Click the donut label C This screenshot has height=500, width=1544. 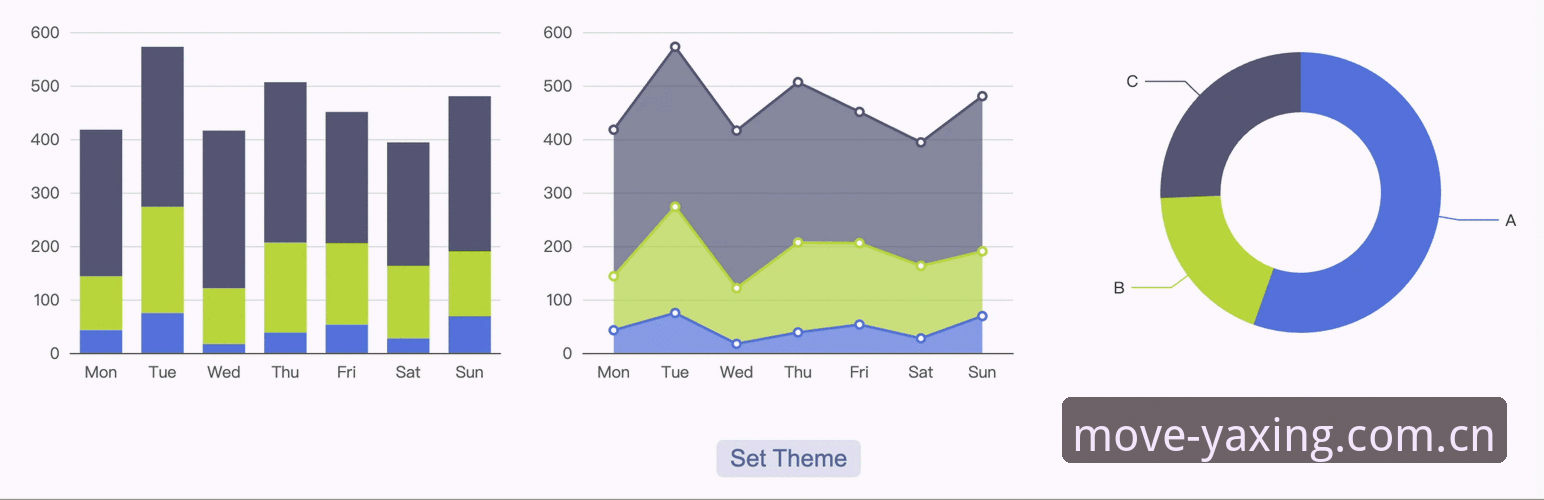coord(1132,81)
